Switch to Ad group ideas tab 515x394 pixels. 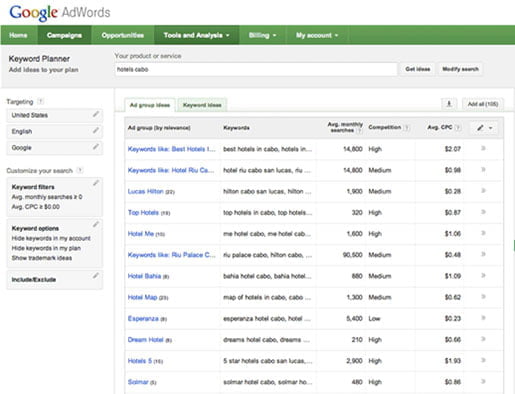pos(150,105)
